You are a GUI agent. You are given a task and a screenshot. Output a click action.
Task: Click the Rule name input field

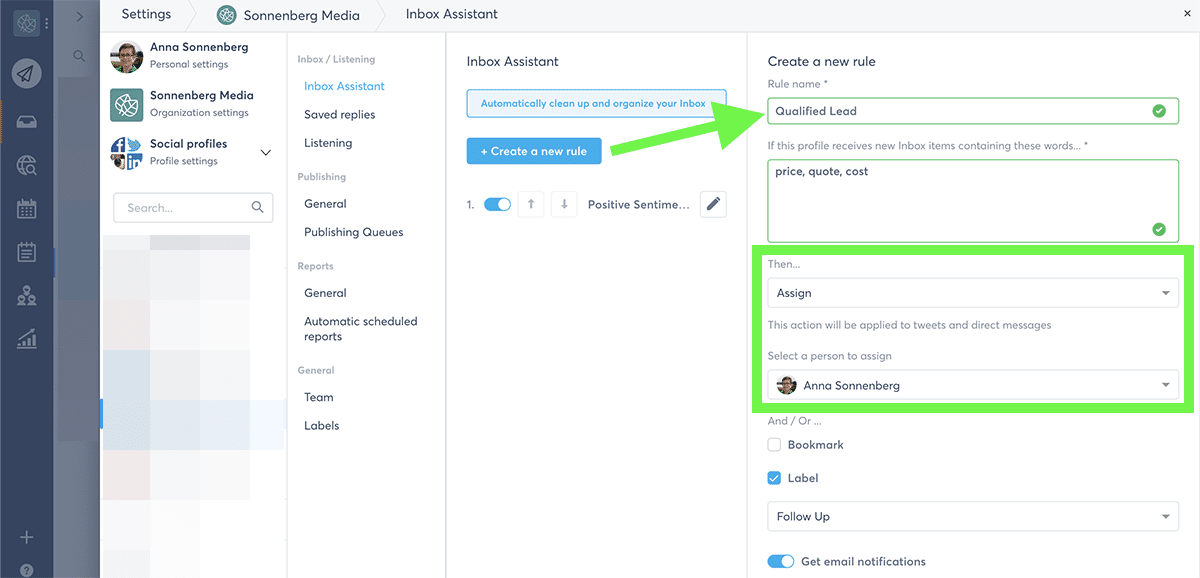[973, 111]
